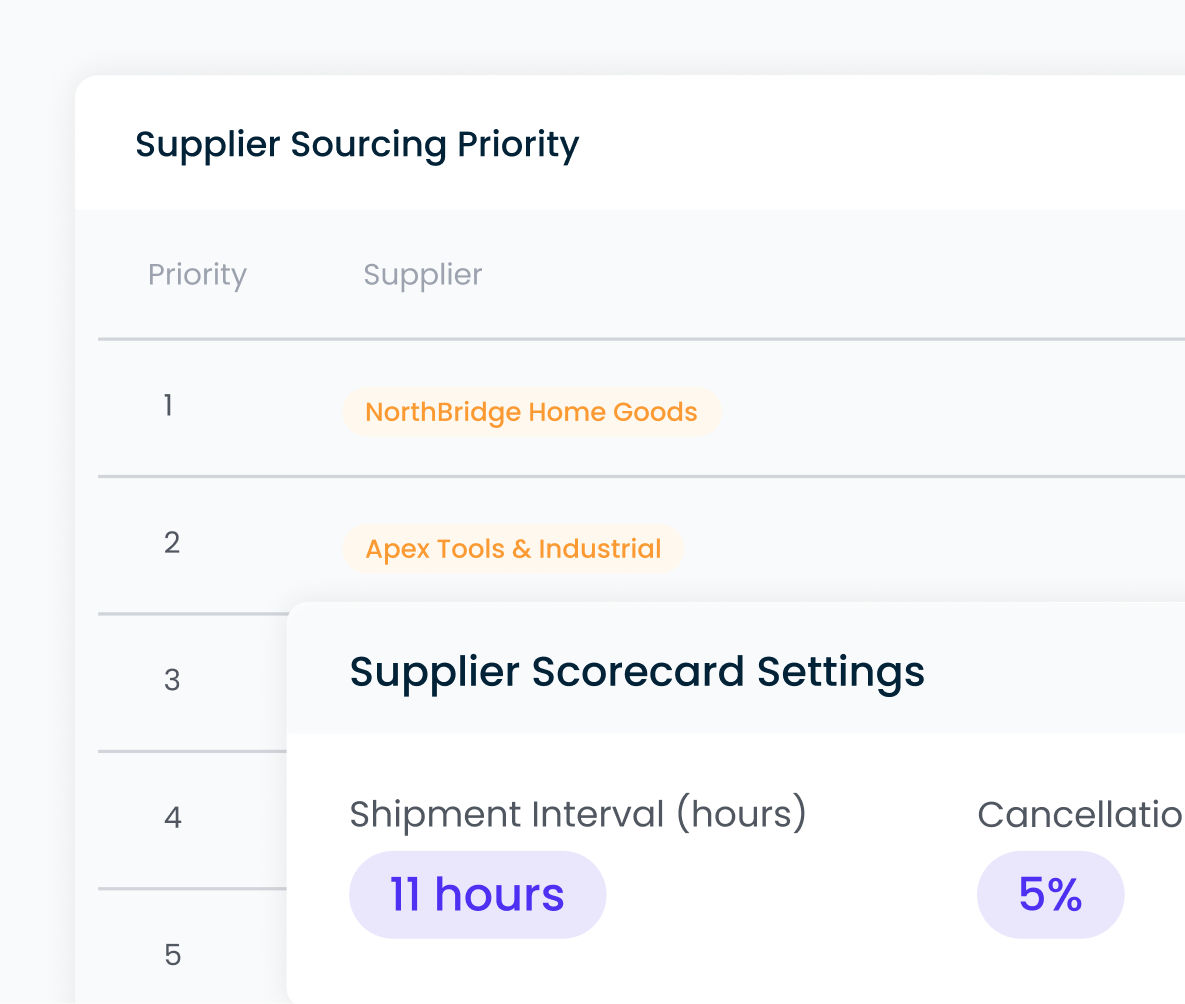Click the Supplier Scorecard Settings title

(x=637, y=671)
